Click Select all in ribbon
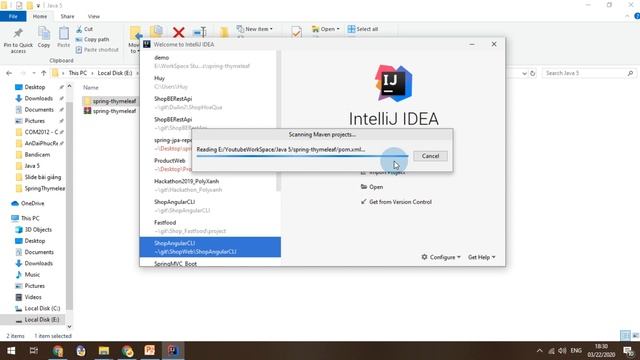640x360 pixels. tap(363, 29)
